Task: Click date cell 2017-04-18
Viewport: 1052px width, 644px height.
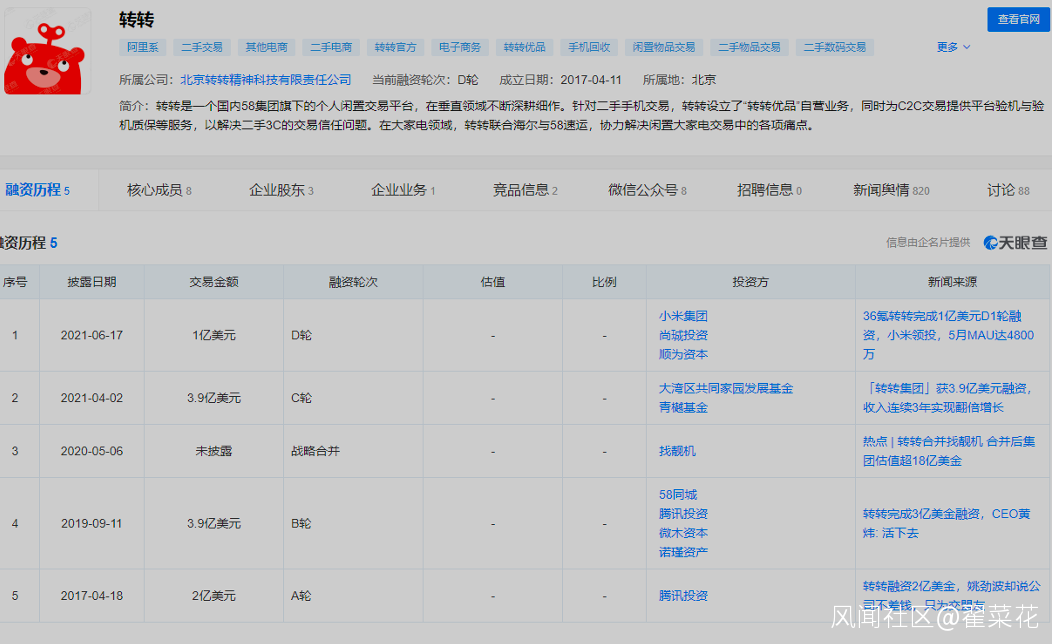Action: (92, 596)
